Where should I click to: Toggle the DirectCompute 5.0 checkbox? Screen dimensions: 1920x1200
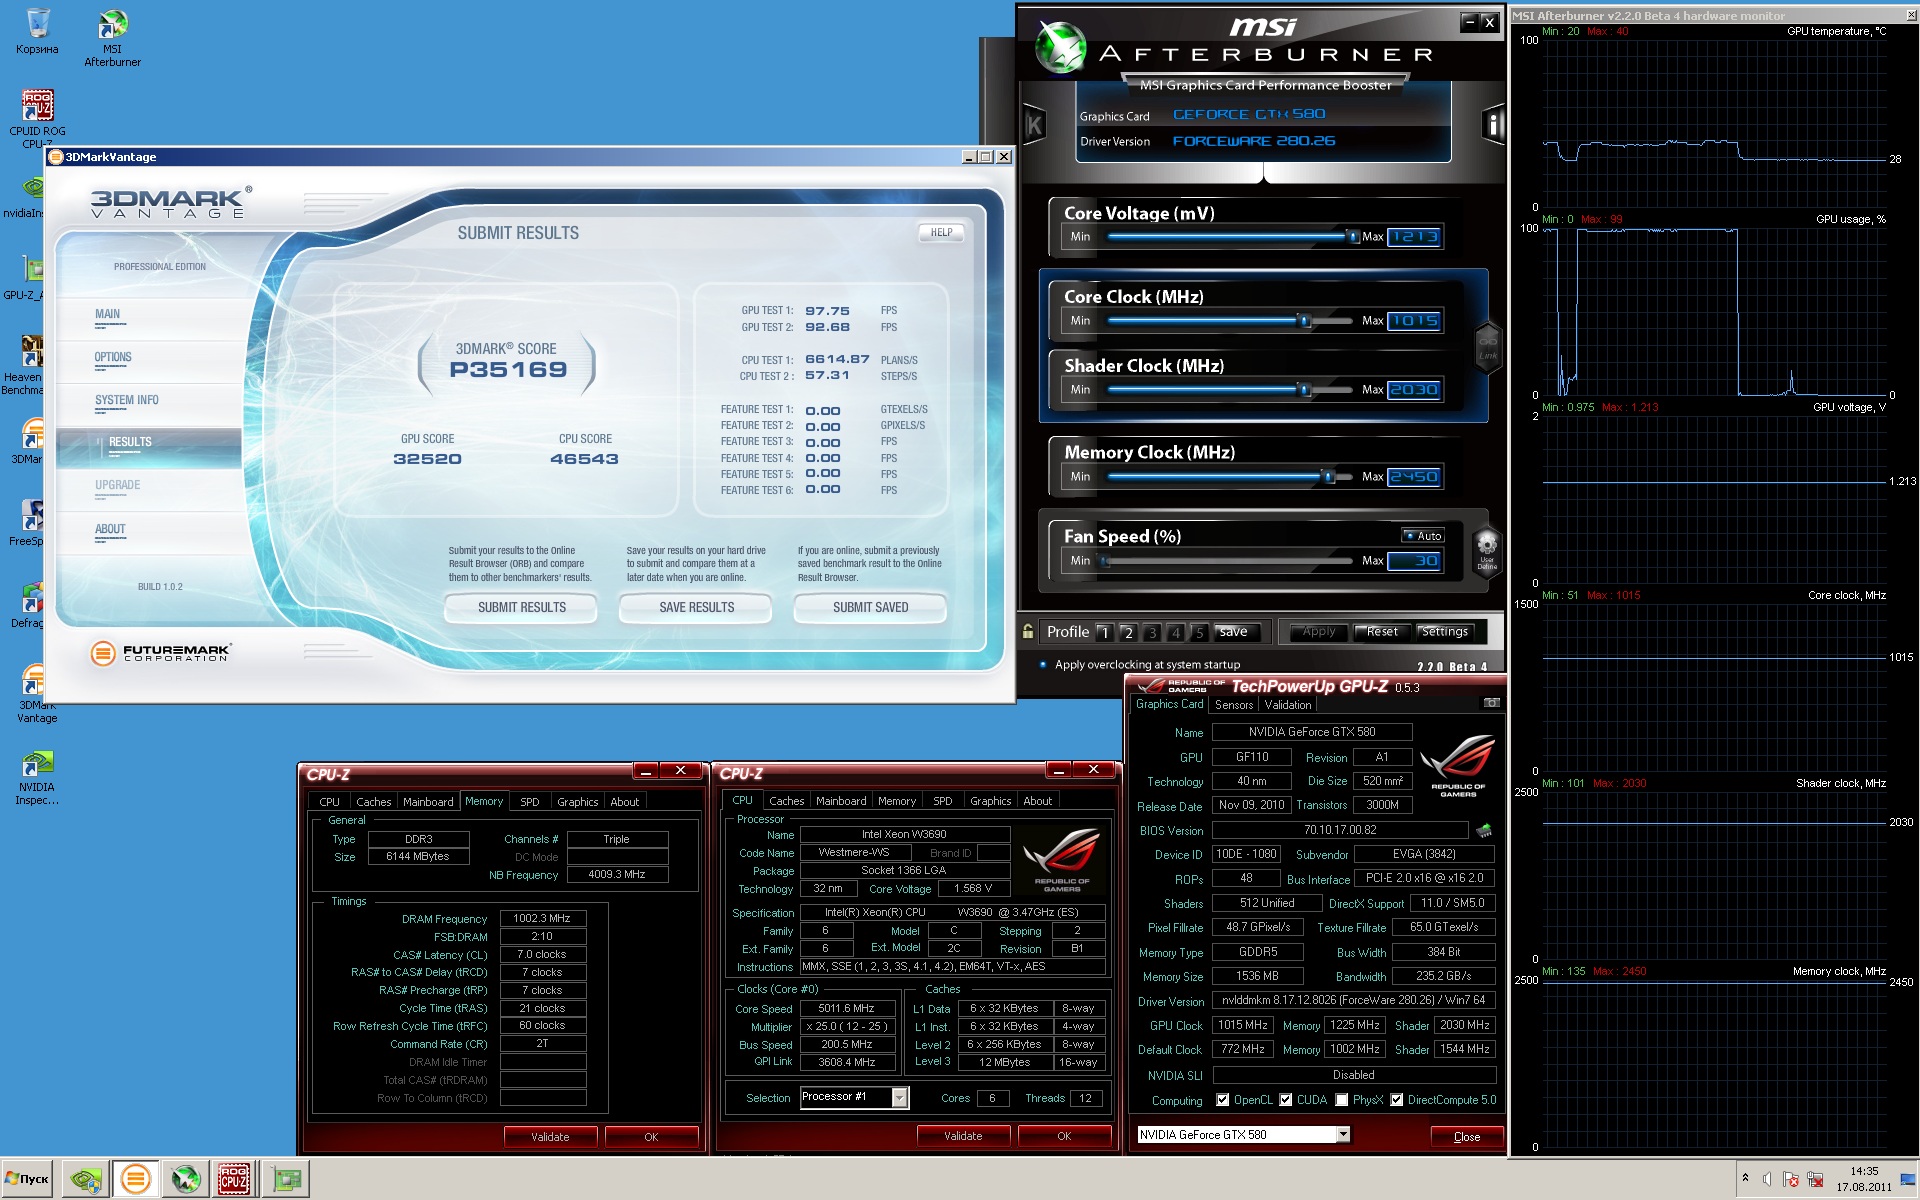coord(1397,1100)
